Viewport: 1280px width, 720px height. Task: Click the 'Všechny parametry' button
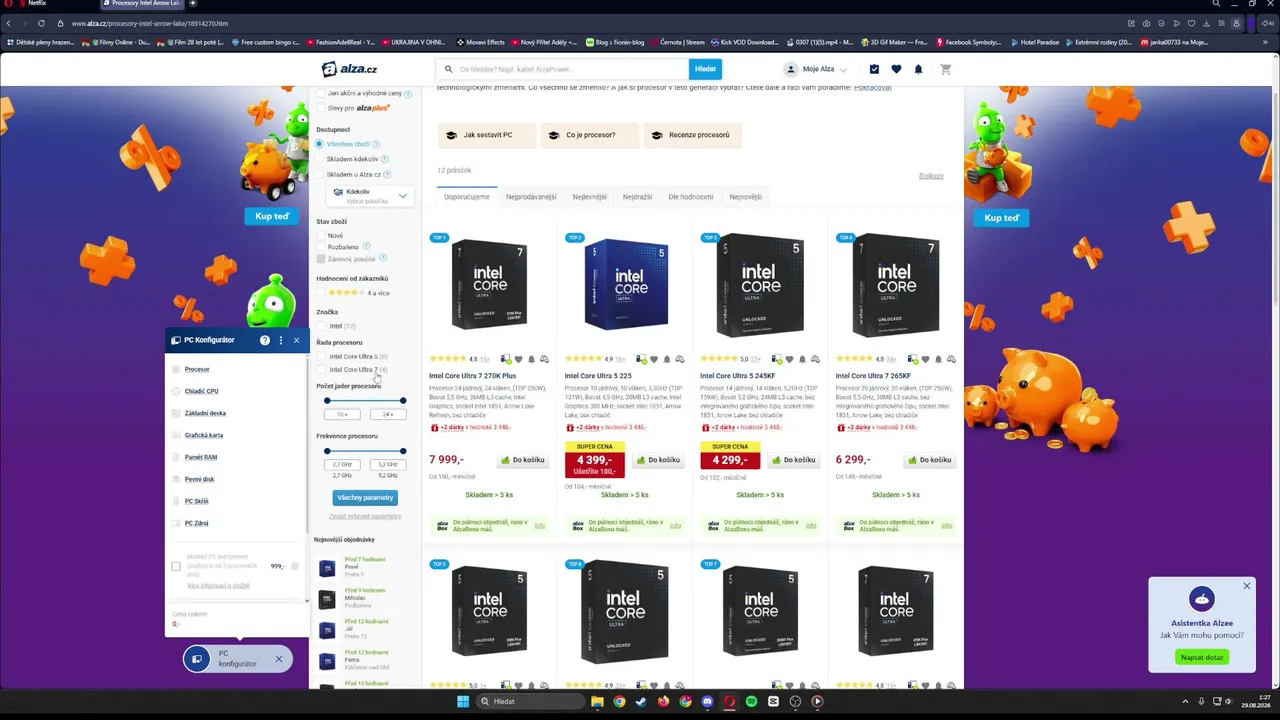pyautogui.click(x=365, y=497)
